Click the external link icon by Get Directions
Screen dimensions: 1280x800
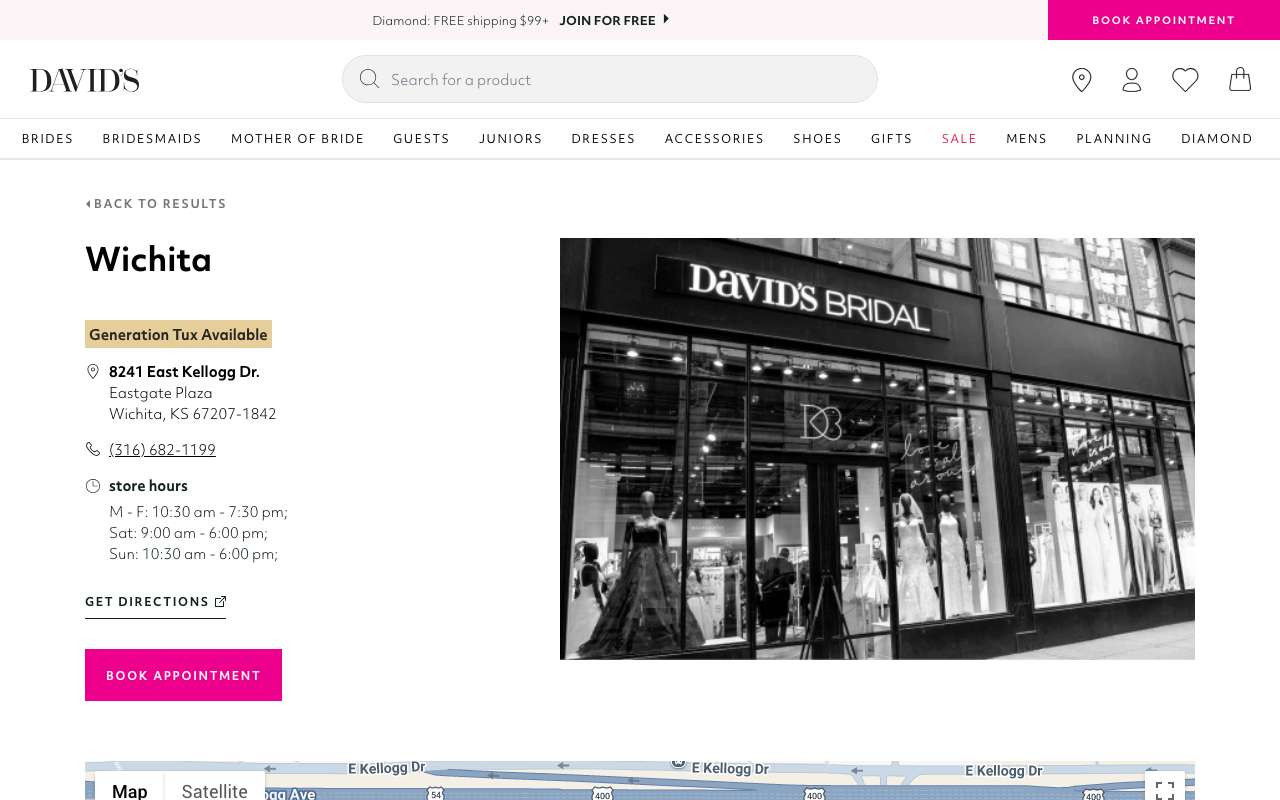pyautogui.click(x=221, y=601)
